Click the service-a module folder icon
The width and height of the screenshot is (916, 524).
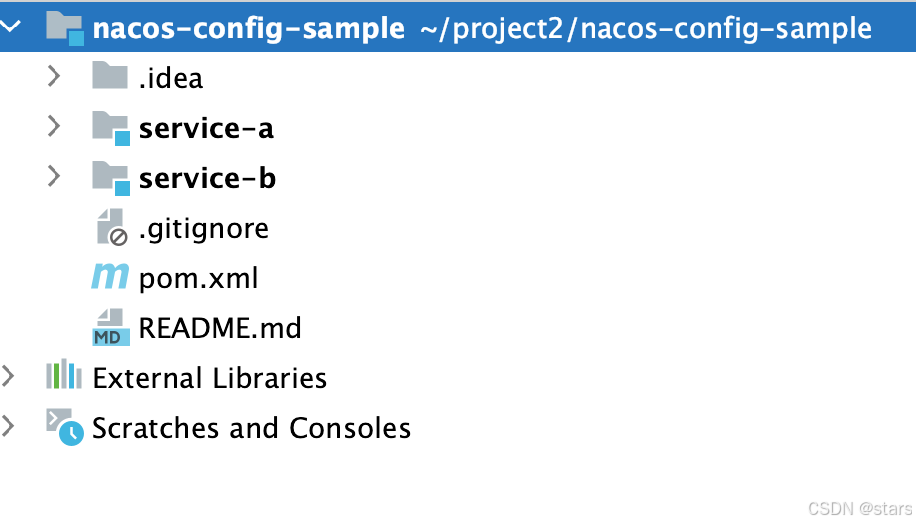(x=110, y=128)
